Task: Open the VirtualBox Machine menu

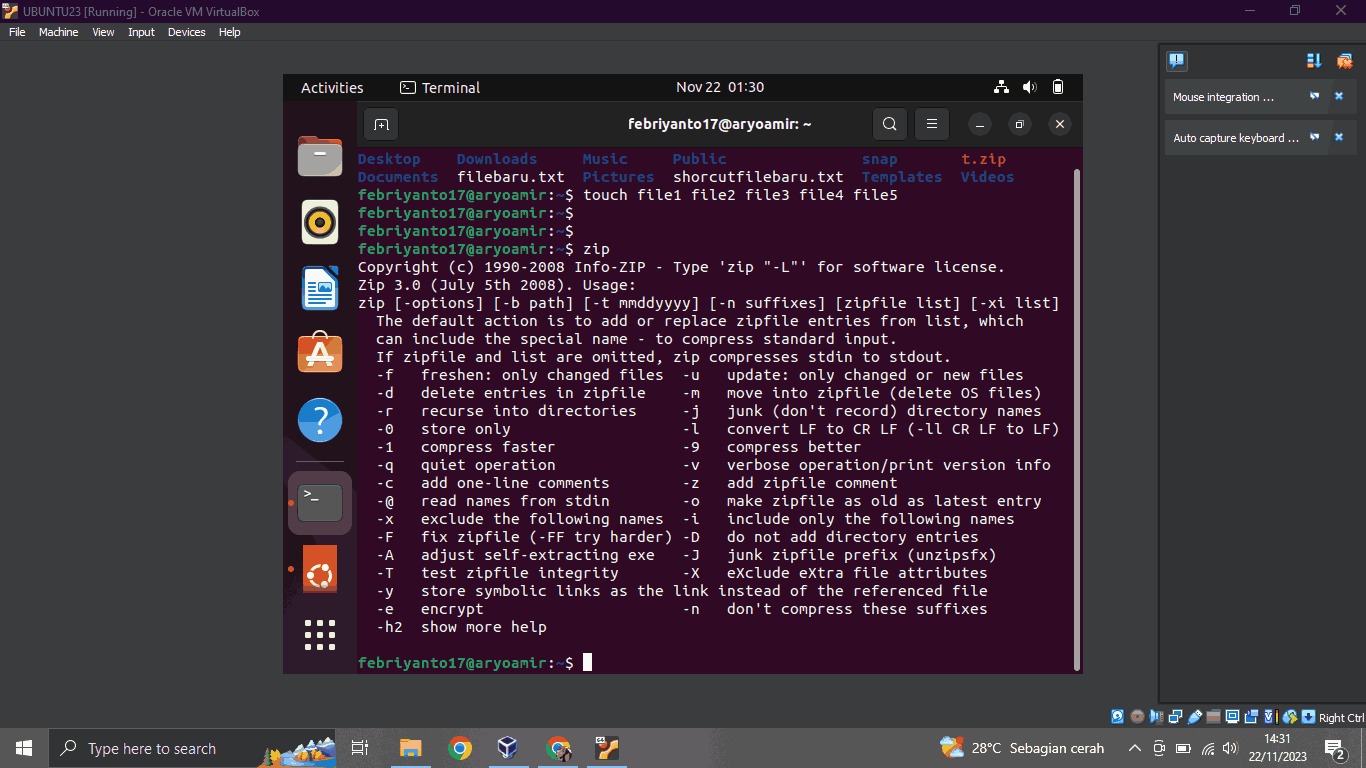Action: tap(58, 32)
